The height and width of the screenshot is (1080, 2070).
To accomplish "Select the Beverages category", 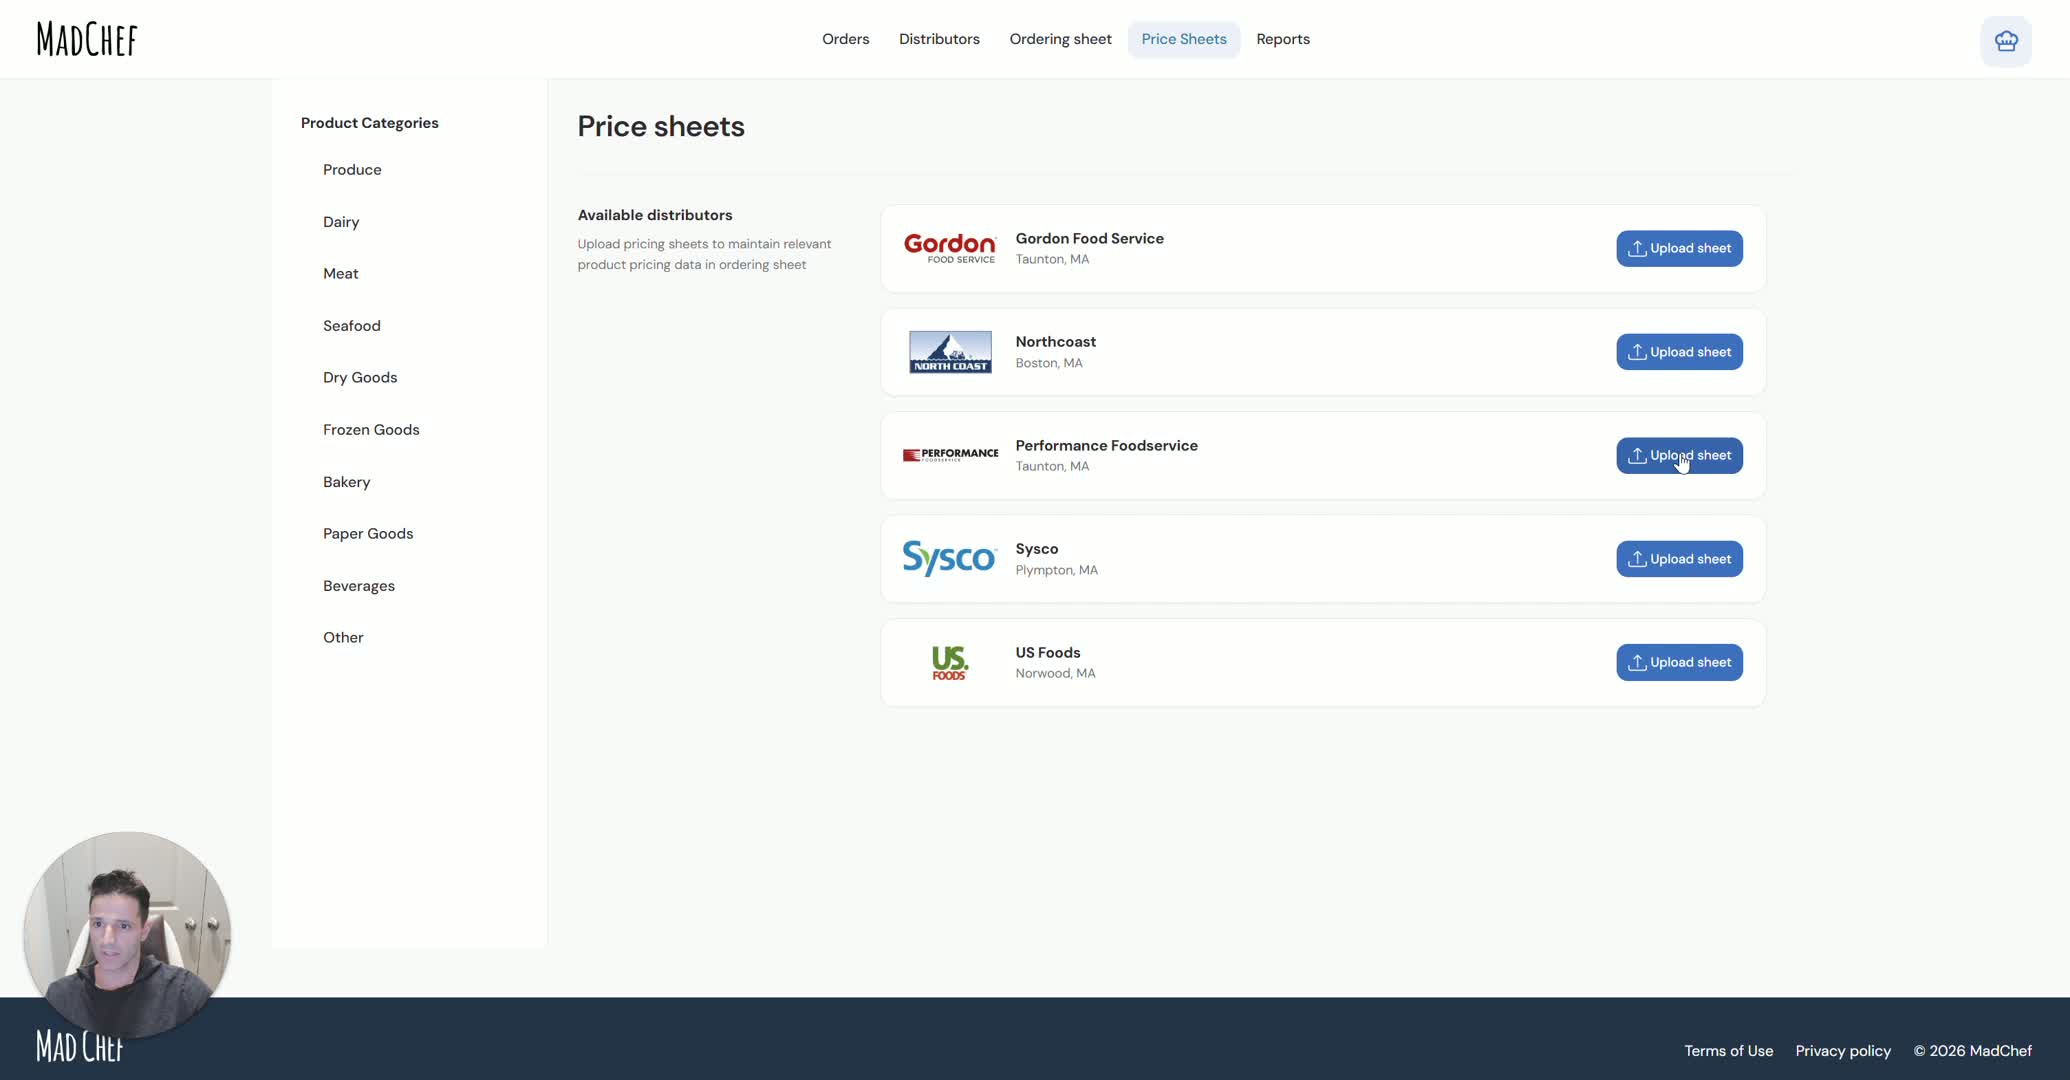I will [x=359, y=586].
